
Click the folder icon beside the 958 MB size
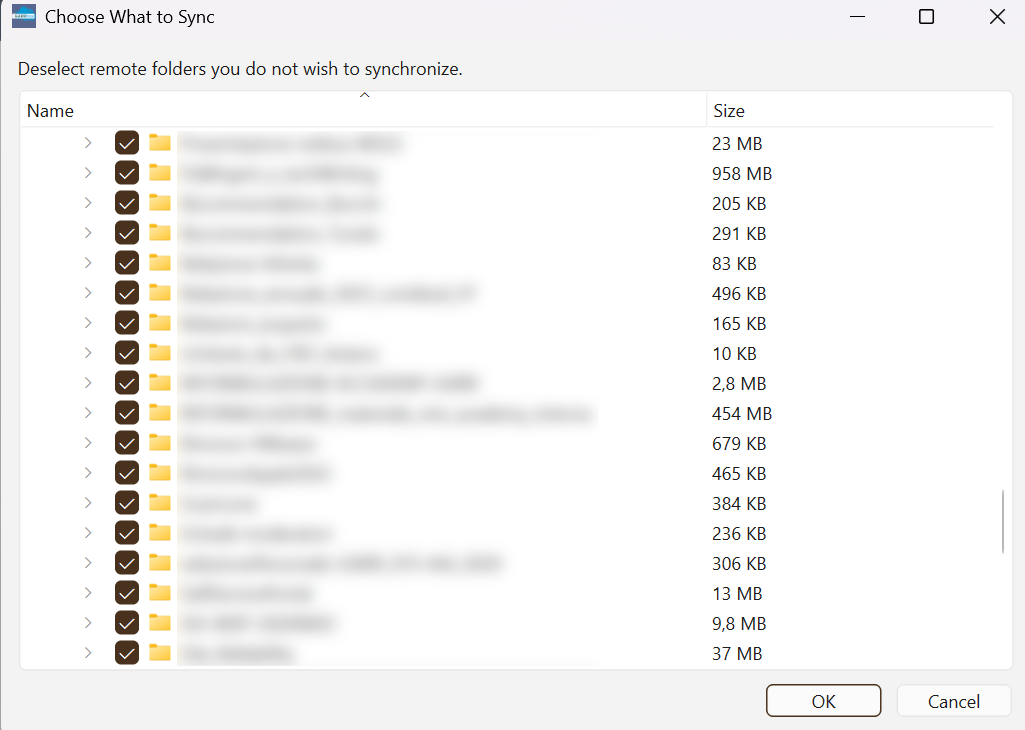click(159, 172)
